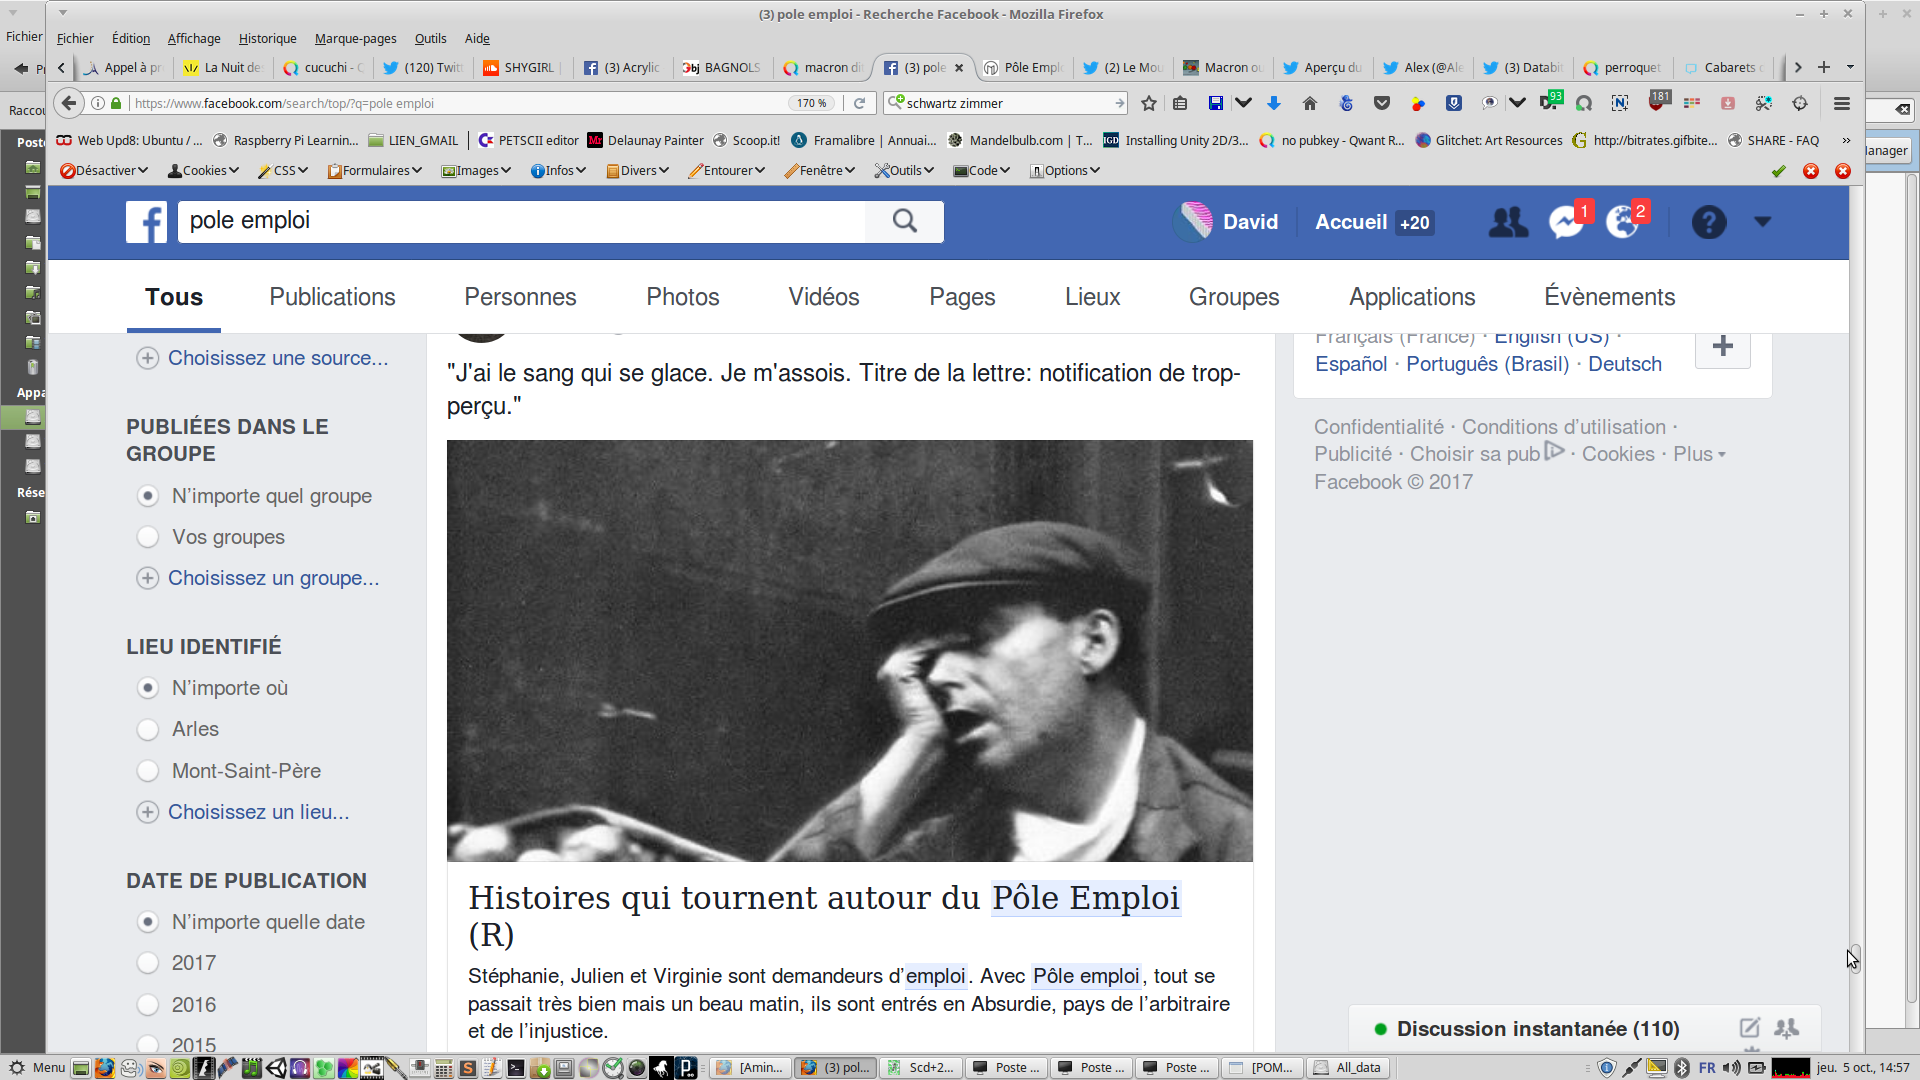The width and height of the screenshot is (1920, 1080).
Task: Click Firefox home toolbar icon
Action: pyautogui.click(x=1310, y=103)
